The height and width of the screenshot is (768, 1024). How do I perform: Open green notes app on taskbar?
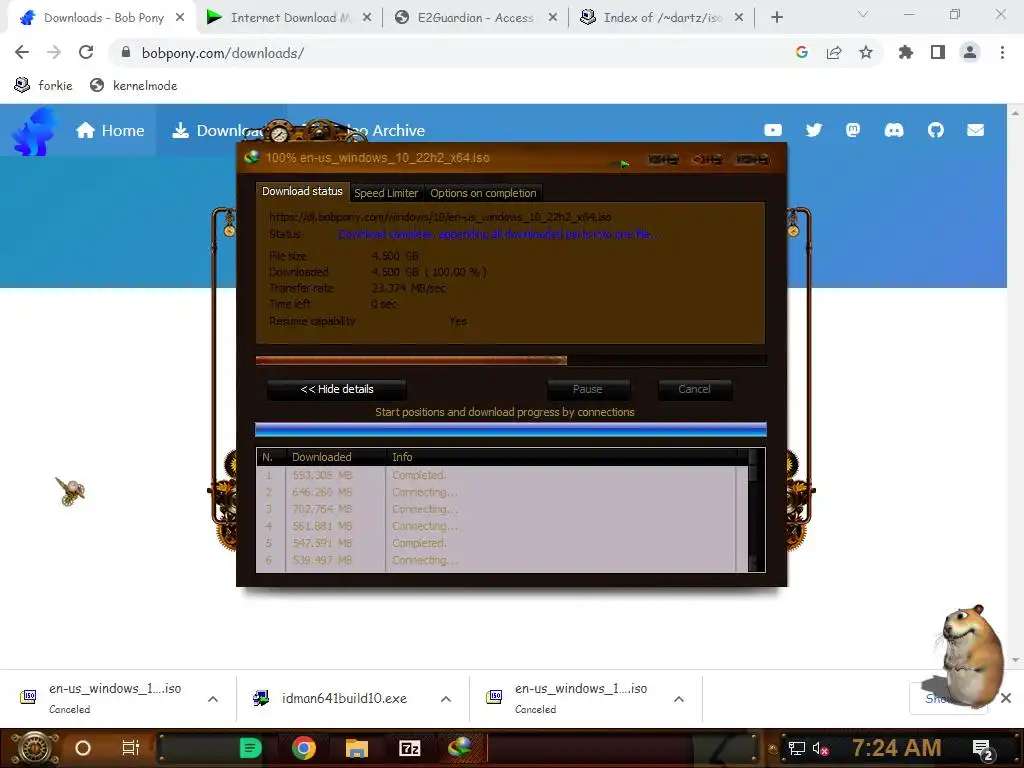click(x=251, y=748)
